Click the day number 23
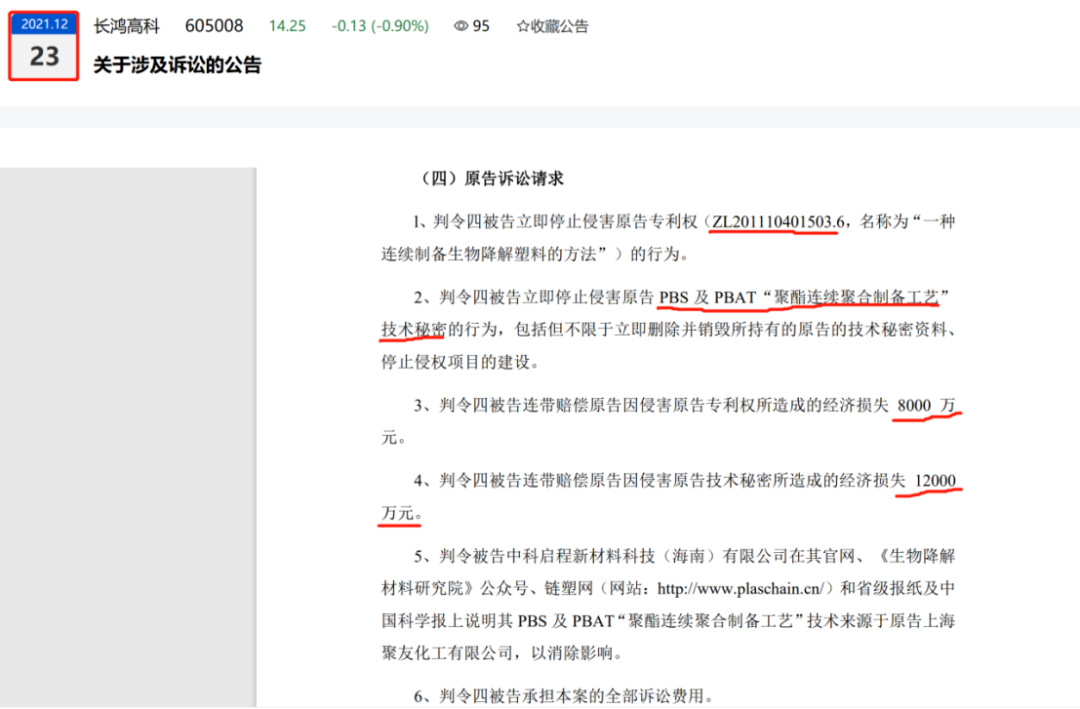The image size is (1080, 709). point(44,56)
